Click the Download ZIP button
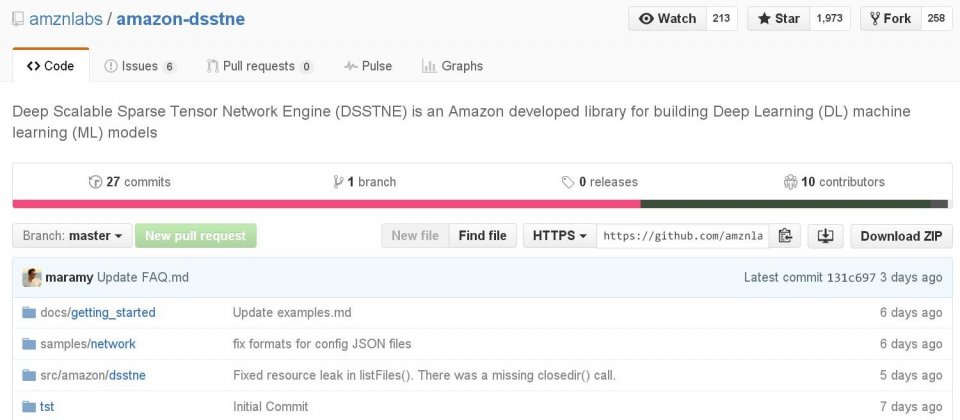Image resolution: width=960 pixels, height=420 pixels. (x=901, y=236)
